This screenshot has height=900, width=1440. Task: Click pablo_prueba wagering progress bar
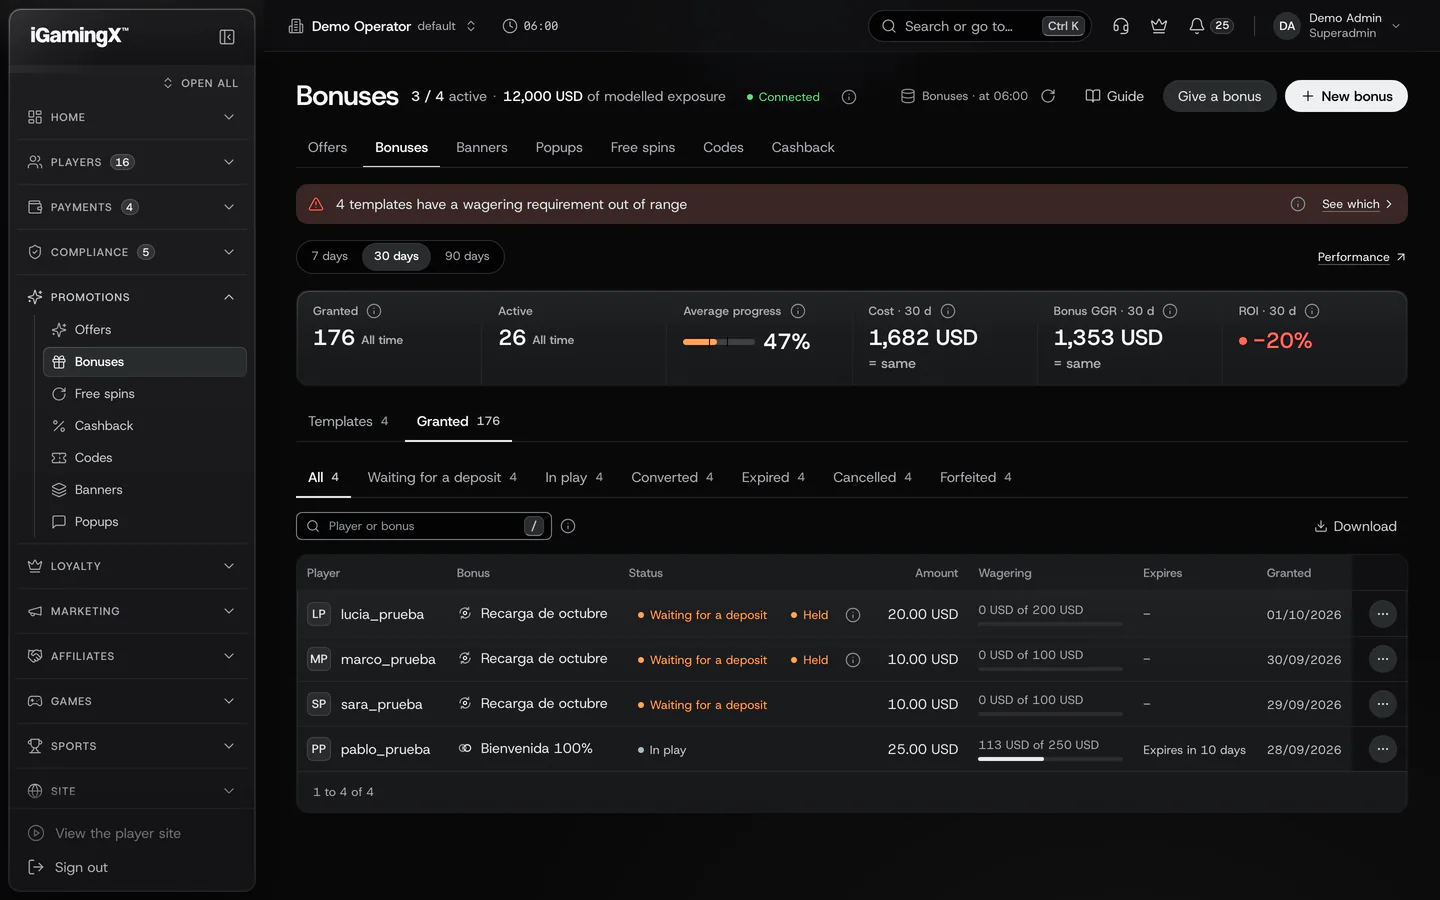[x=1050, y=759]
